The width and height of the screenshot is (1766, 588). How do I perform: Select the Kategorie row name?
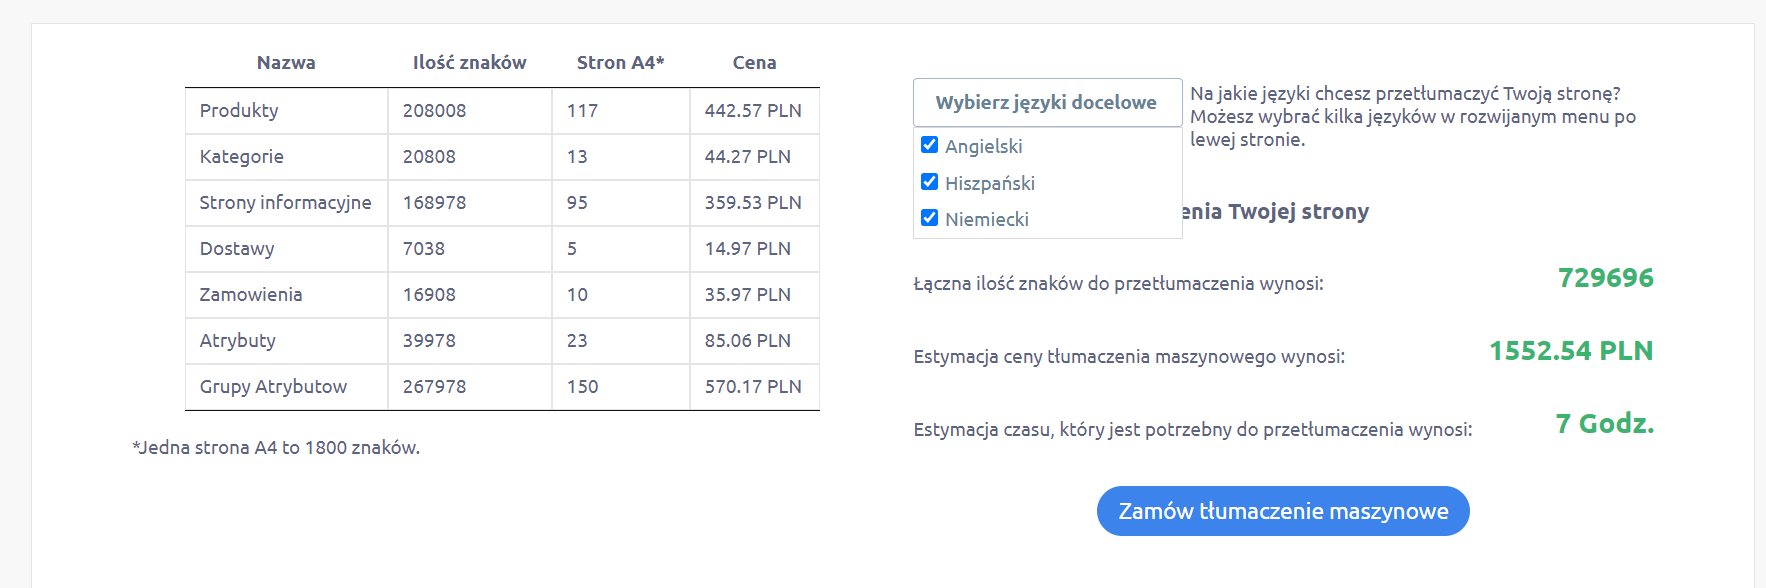241,157
